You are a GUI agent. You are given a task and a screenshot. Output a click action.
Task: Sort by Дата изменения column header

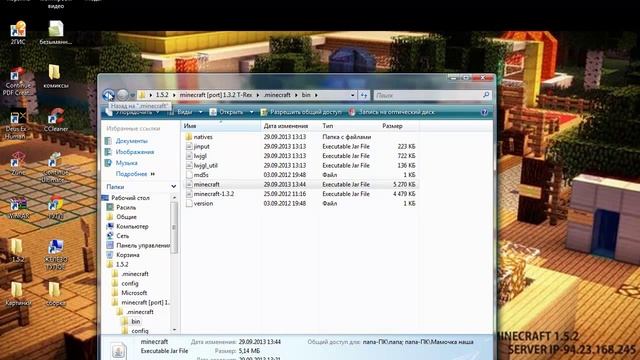[x=290, y=126]
